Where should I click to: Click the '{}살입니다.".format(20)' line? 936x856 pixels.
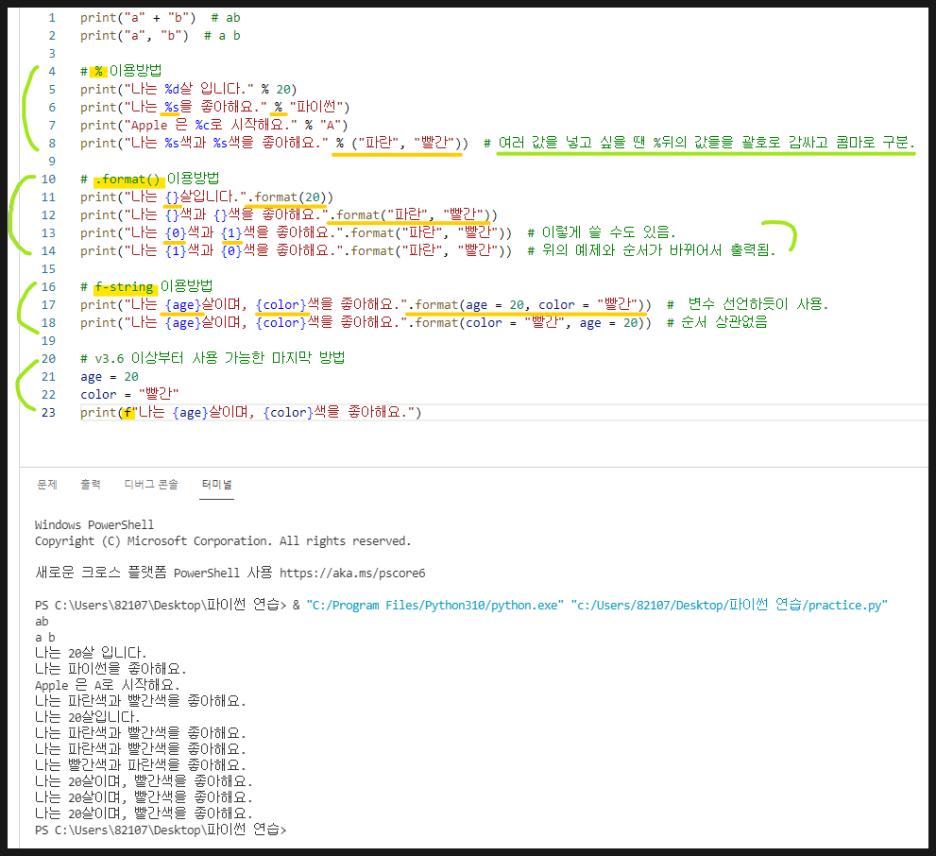[x=207, y=197]
